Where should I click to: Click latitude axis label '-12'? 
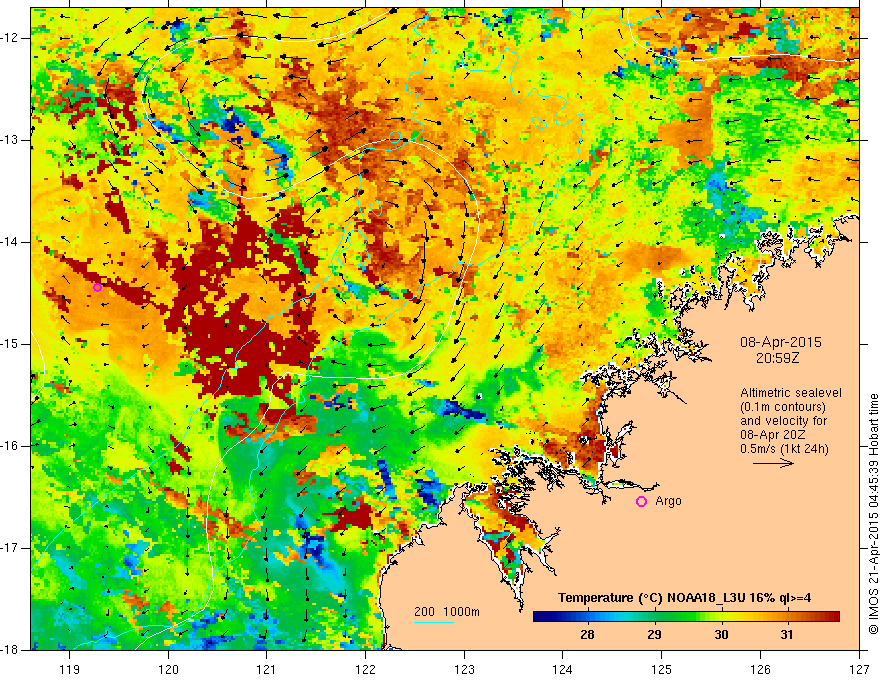[x=10, y=38]
